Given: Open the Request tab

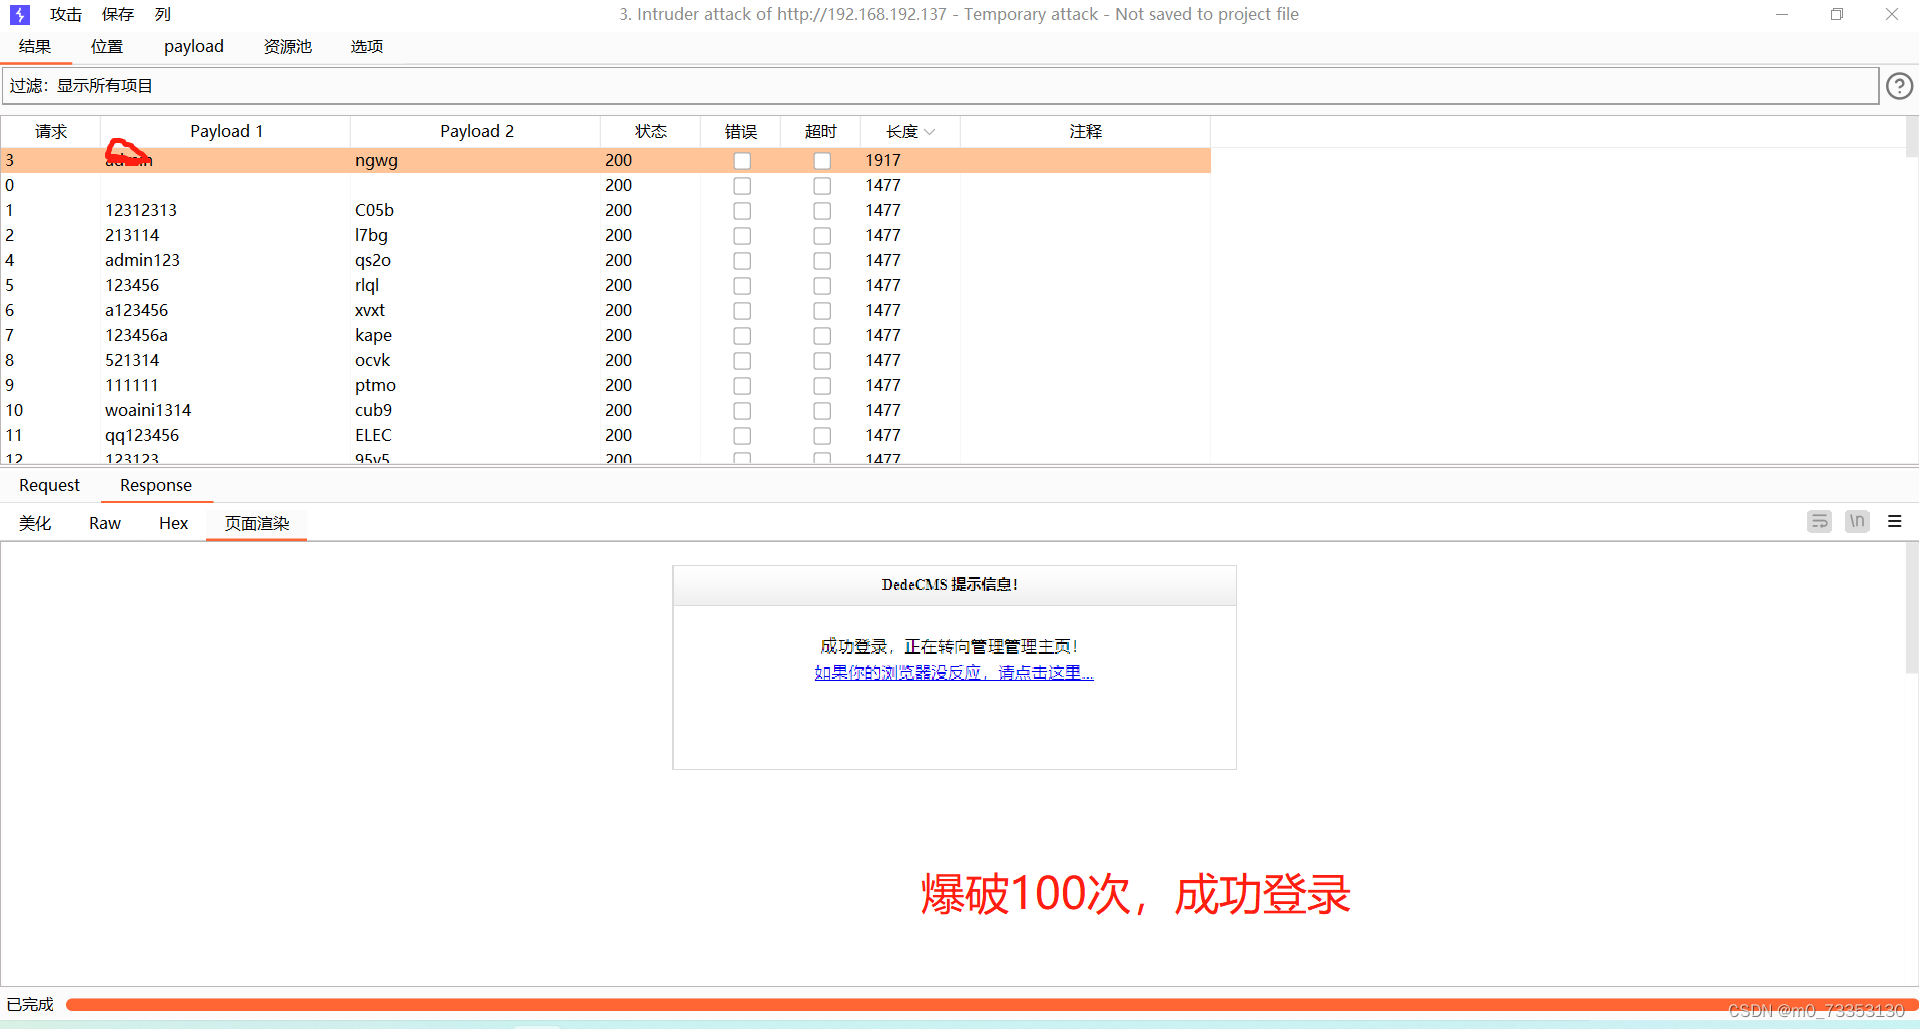Looking at the screenshot, I should pyautogui.click(x=49, y=486).
